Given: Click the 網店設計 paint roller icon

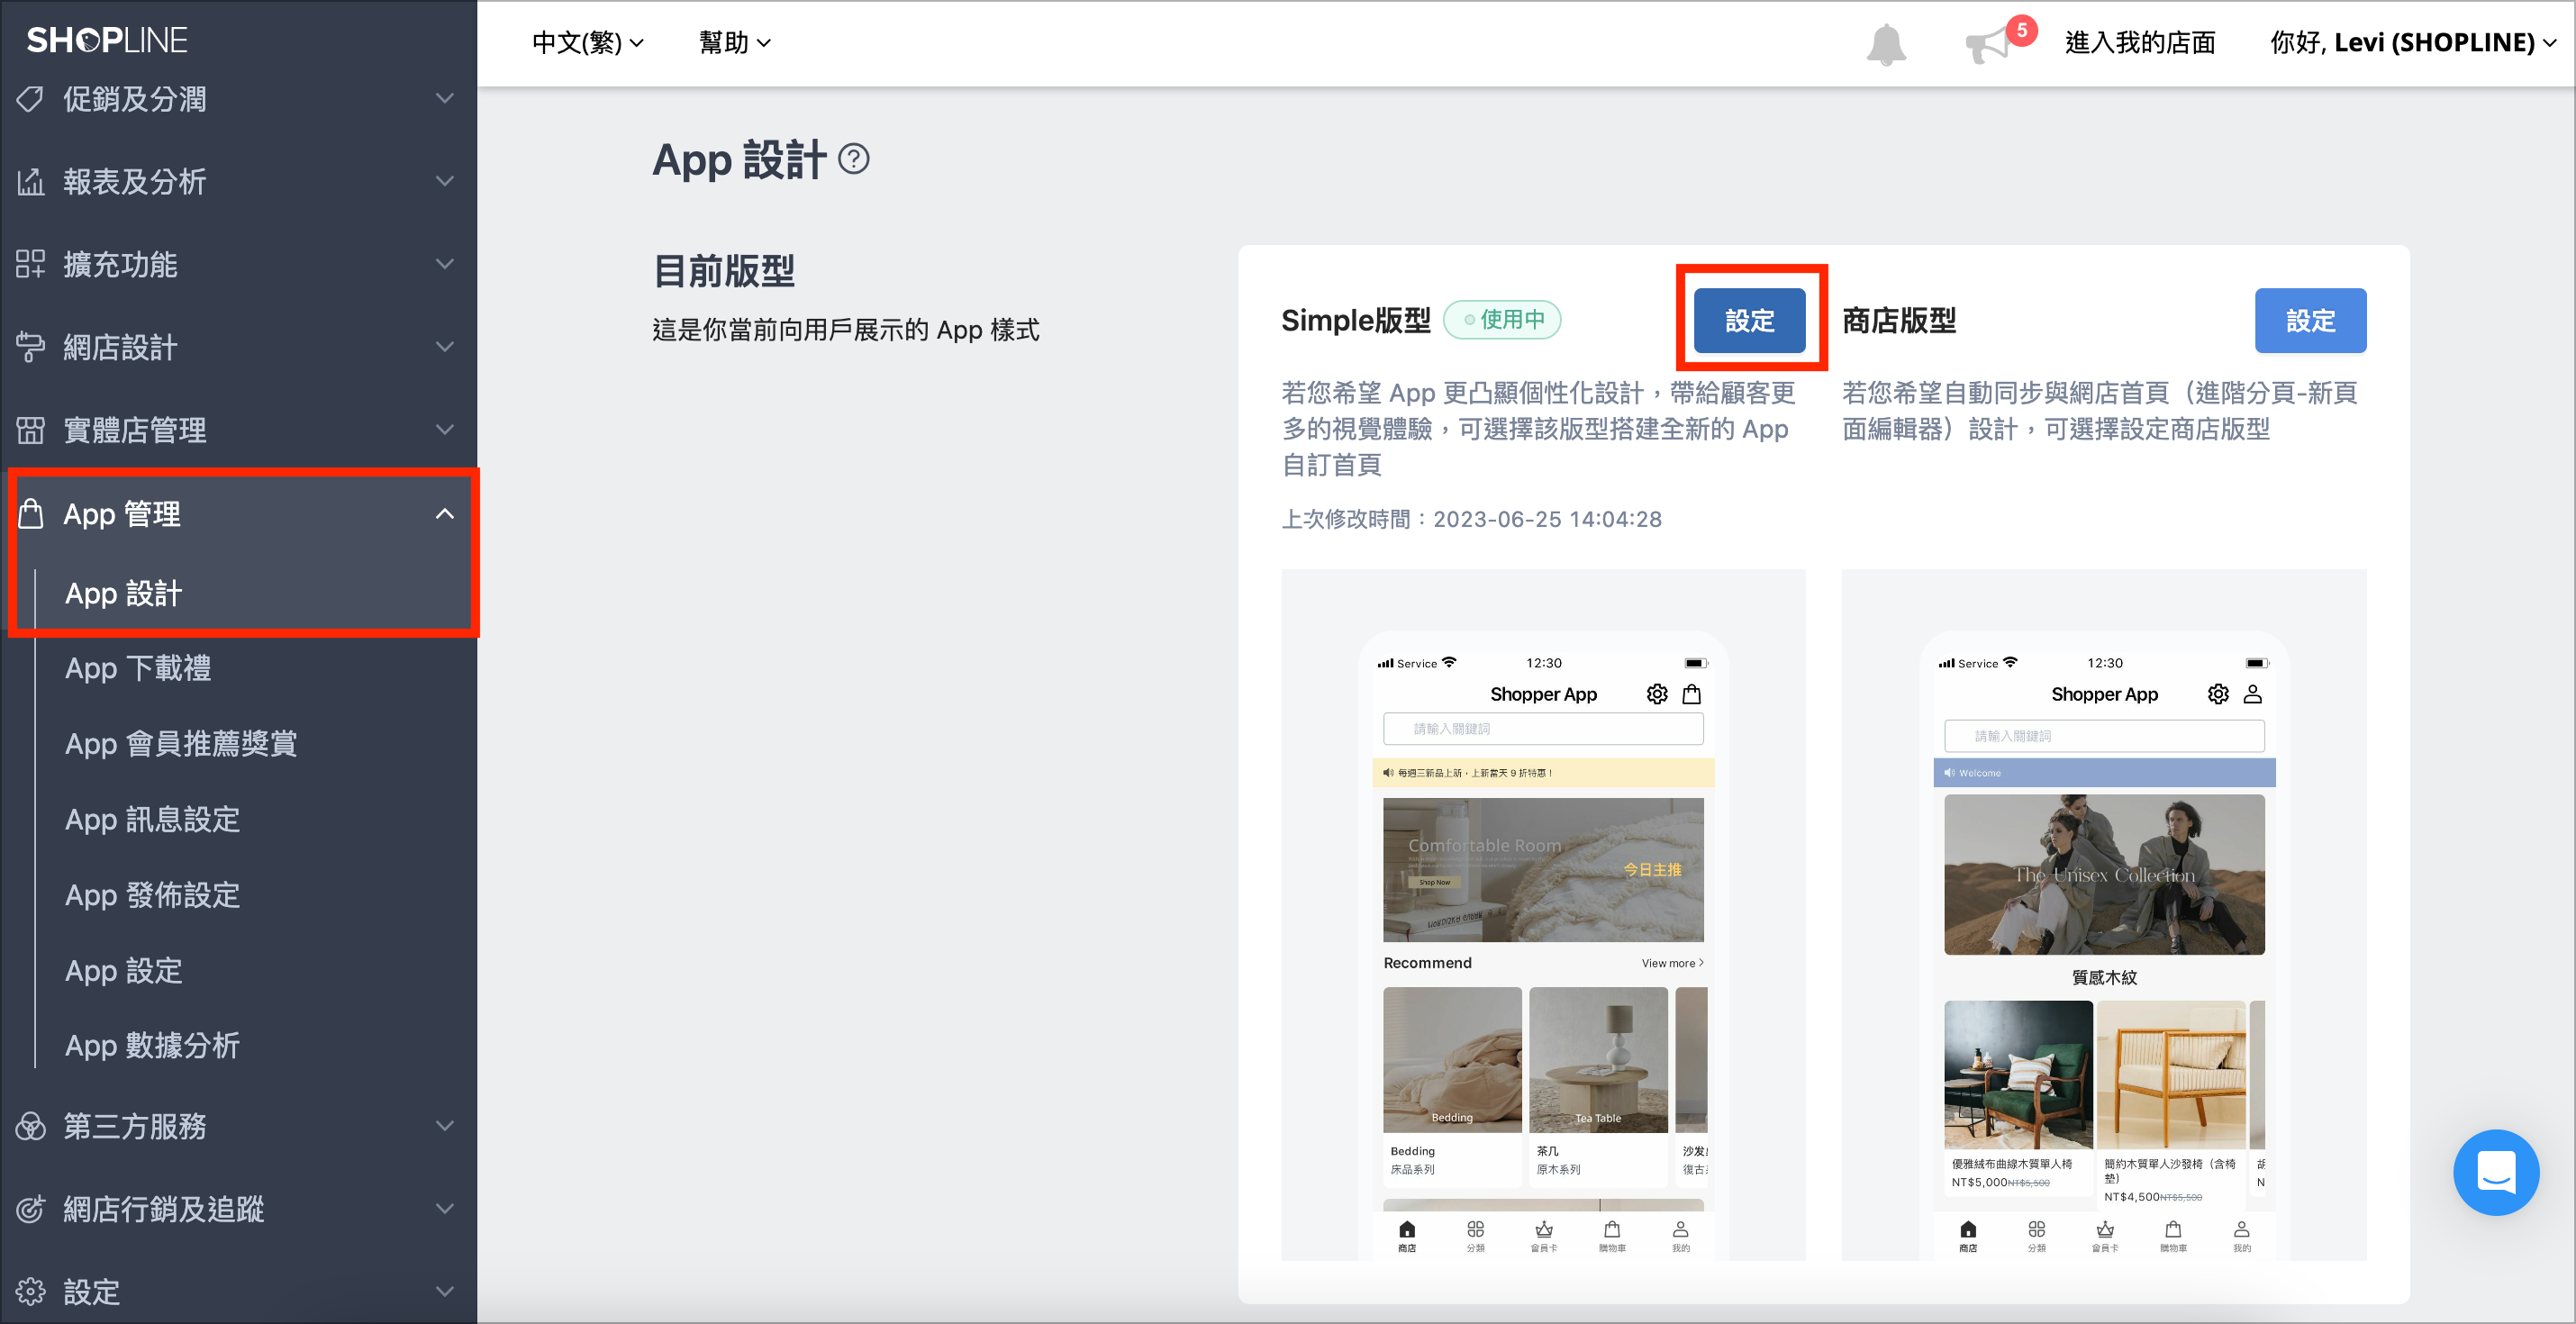Looking at the screenshot, I should pos(30,347).
